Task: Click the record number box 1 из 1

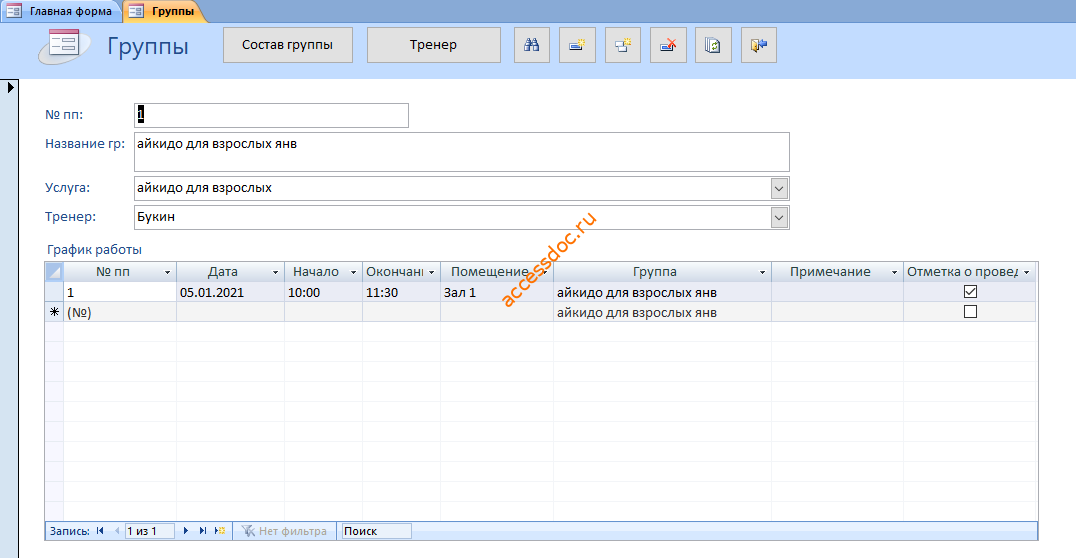Action: [x=150, y=531]
